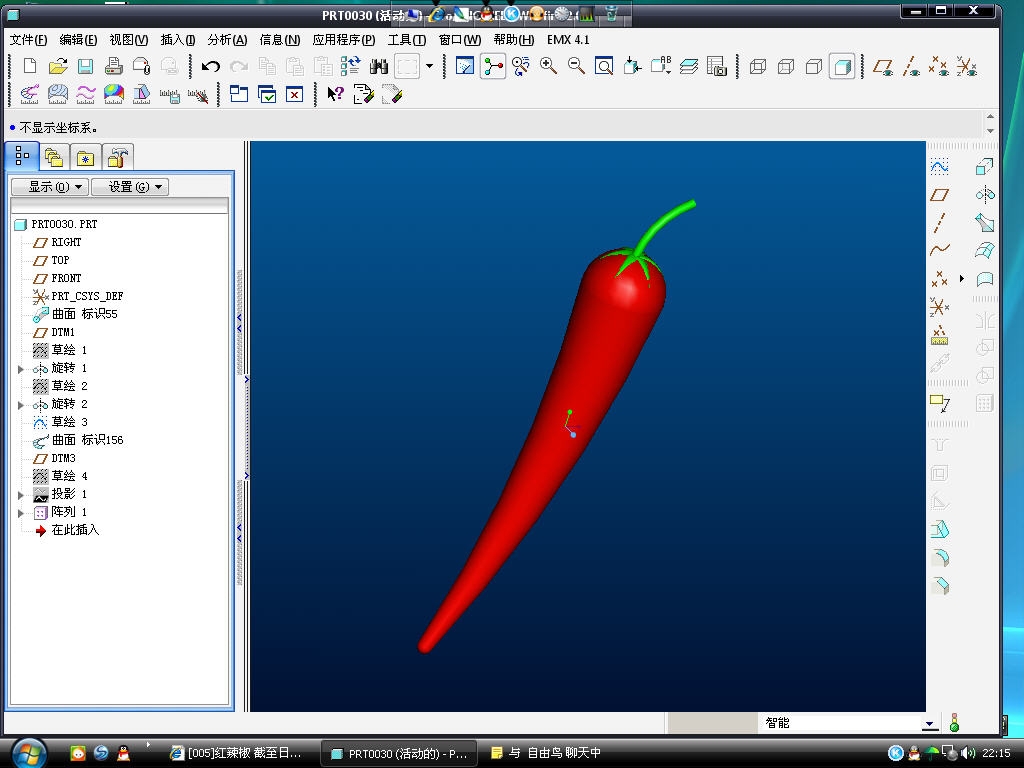Screen dimensions: 1024x768
Task: Open the 编辑(E) menu
Action: [x=78, y=40]
